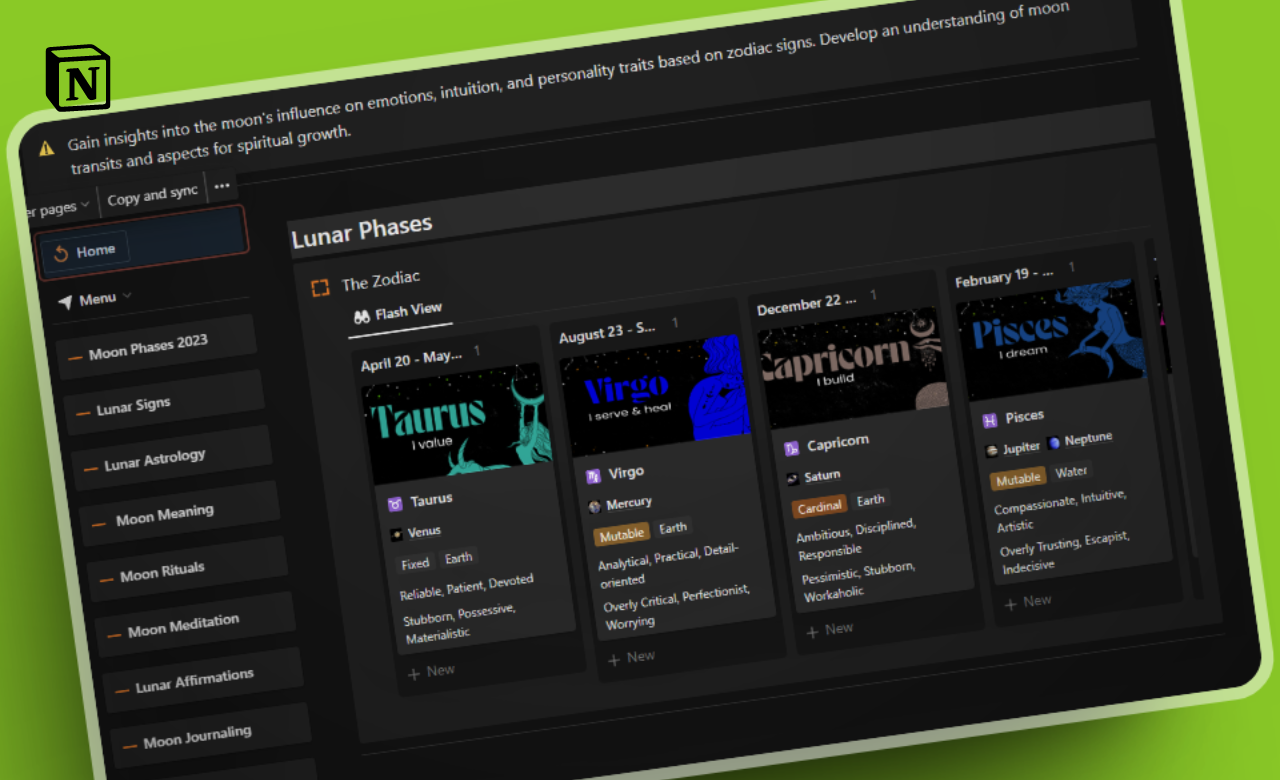Click the Saturn planet icon

(x=793, y=479)
